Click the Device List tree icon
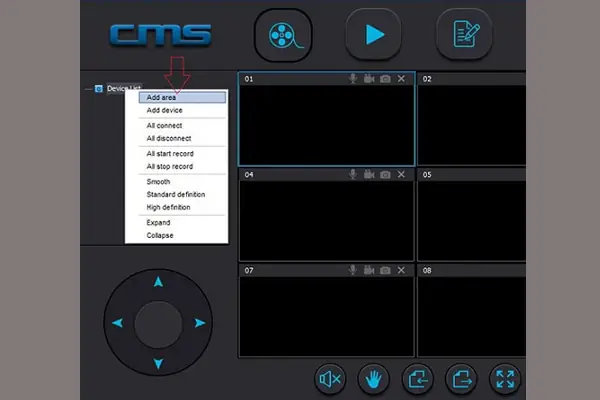This screenshot has width=600, height=400. [x=99, y=89]
